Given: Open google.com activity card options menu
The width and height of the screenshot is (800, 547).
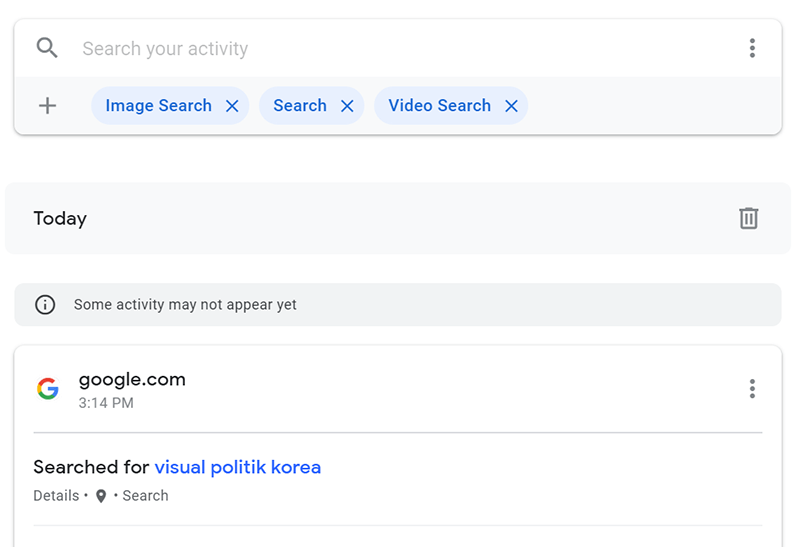Looking at the screenshot, I should click(x=752, y=389).
